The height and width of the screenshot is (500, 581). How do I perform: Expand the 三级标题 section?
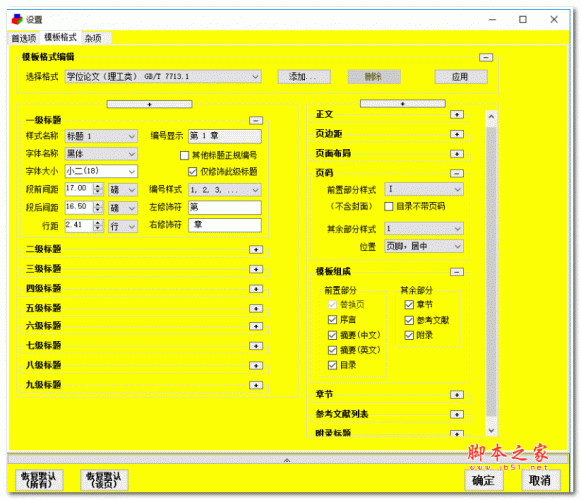[x=256, y=269]
